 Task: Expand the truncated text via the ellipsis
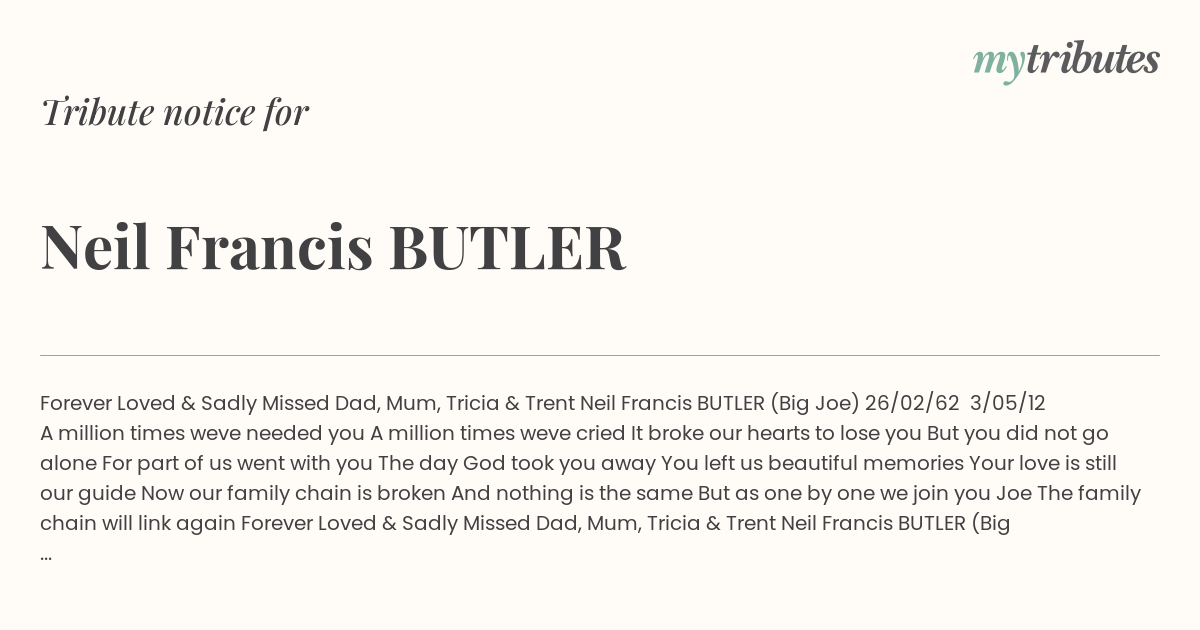point(46,553)
